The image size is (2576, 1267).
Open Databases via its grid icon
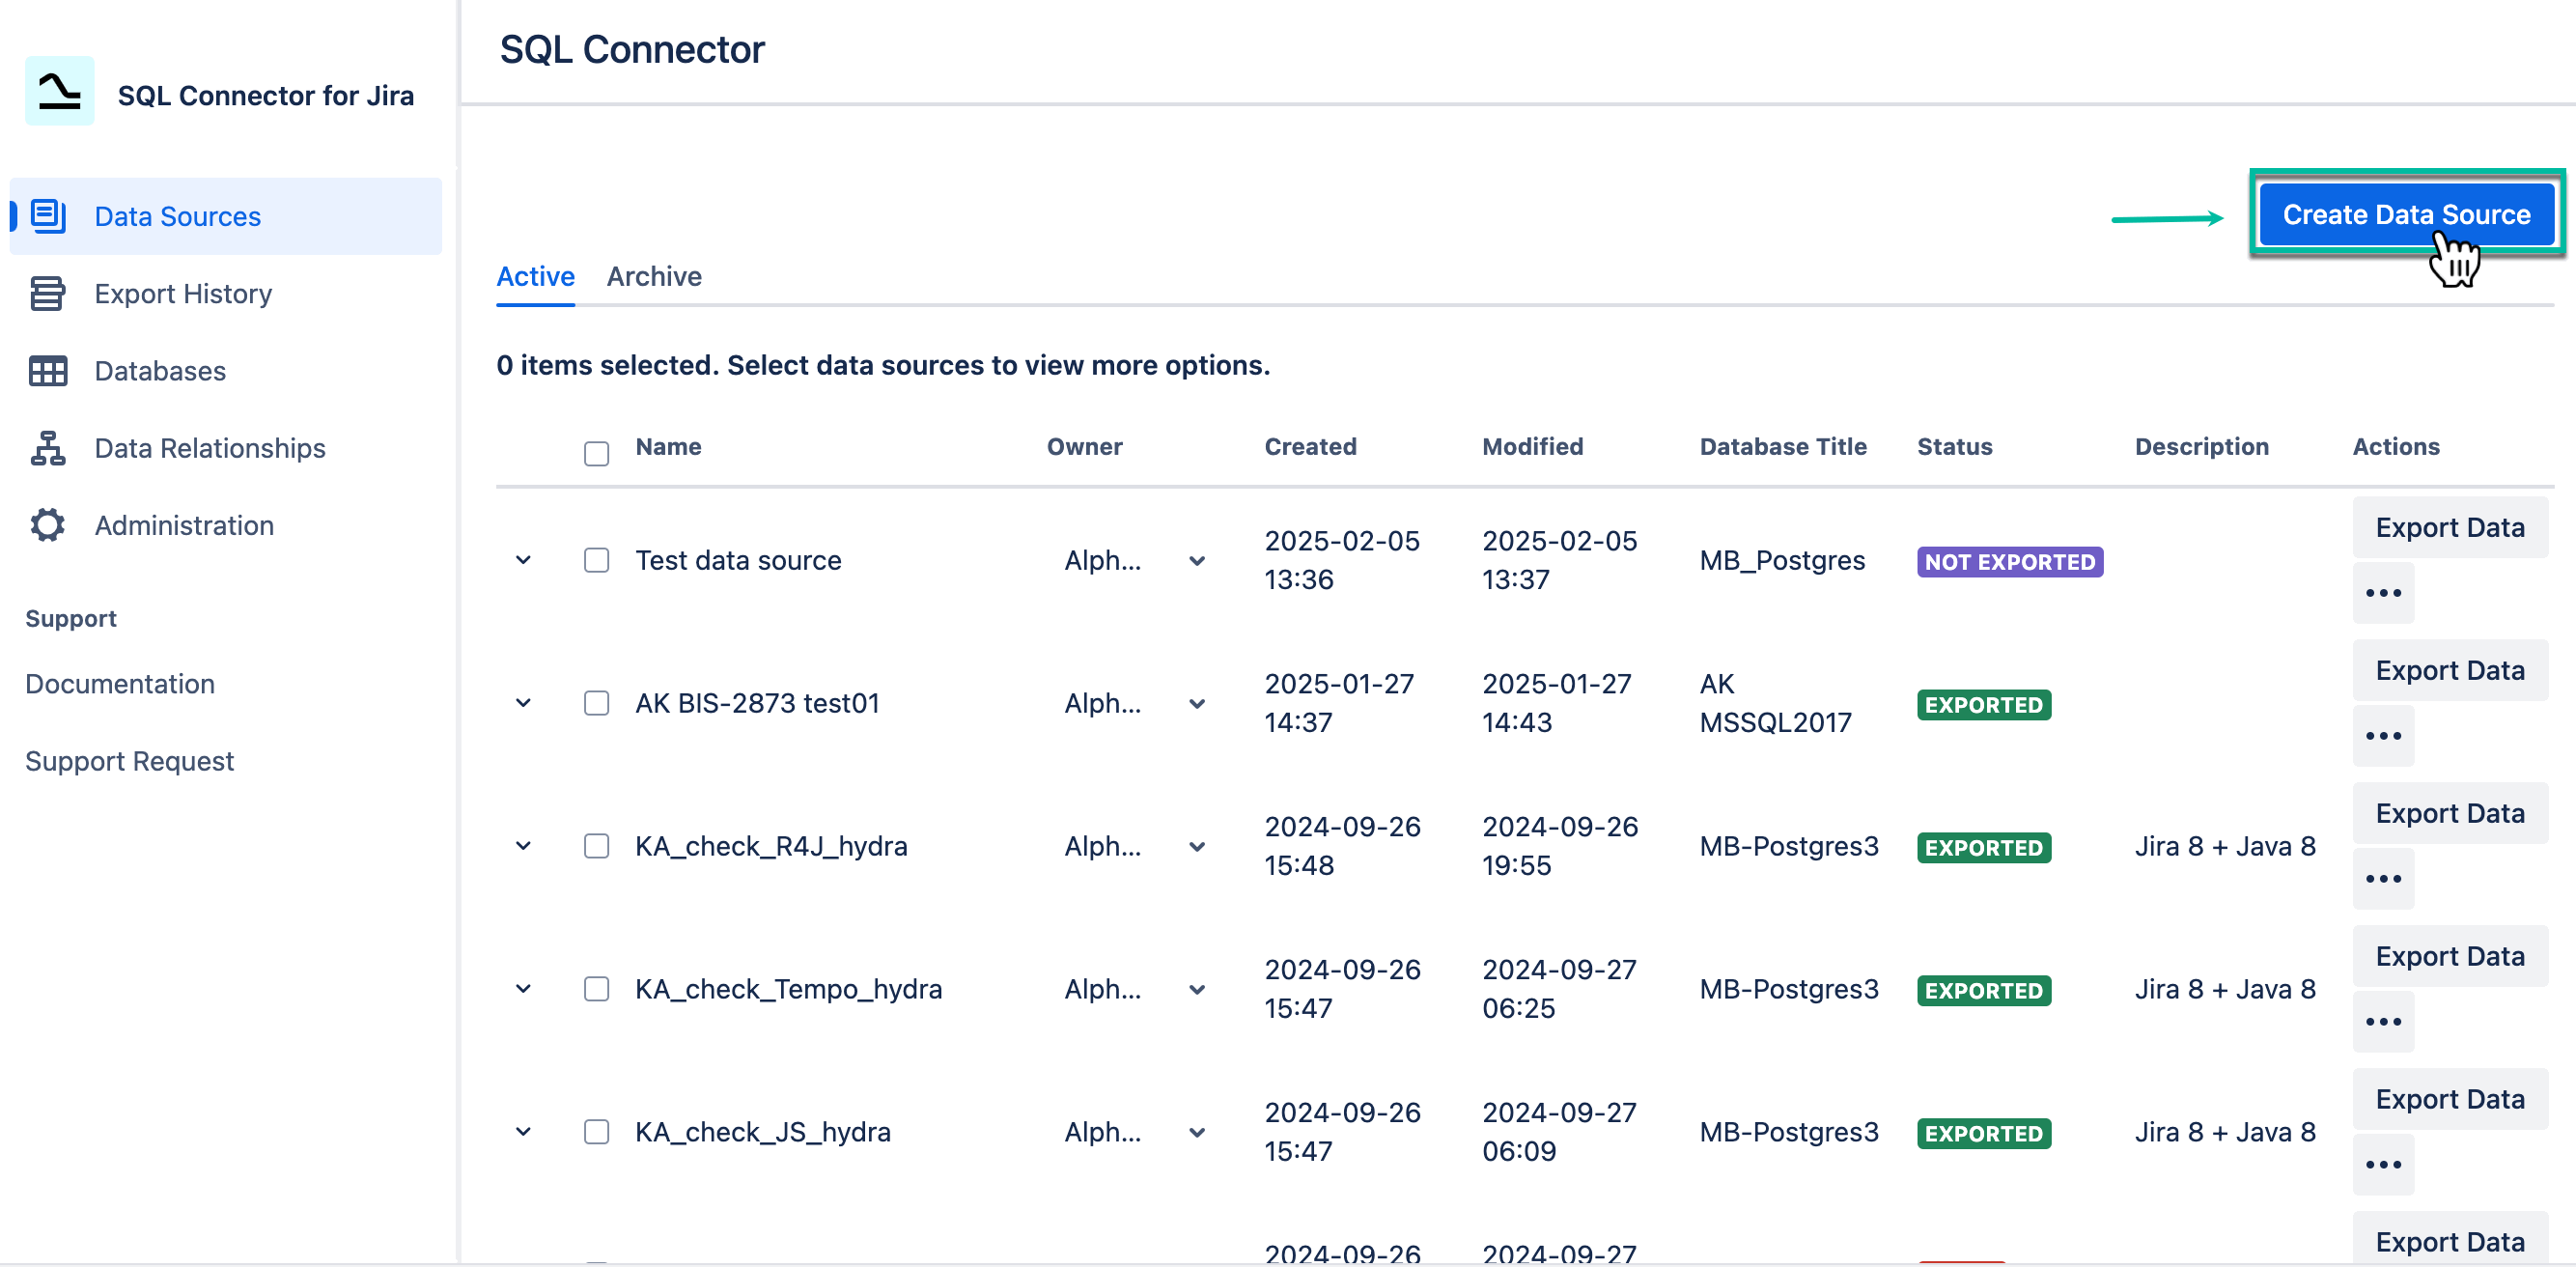click(x=47, y=370)
